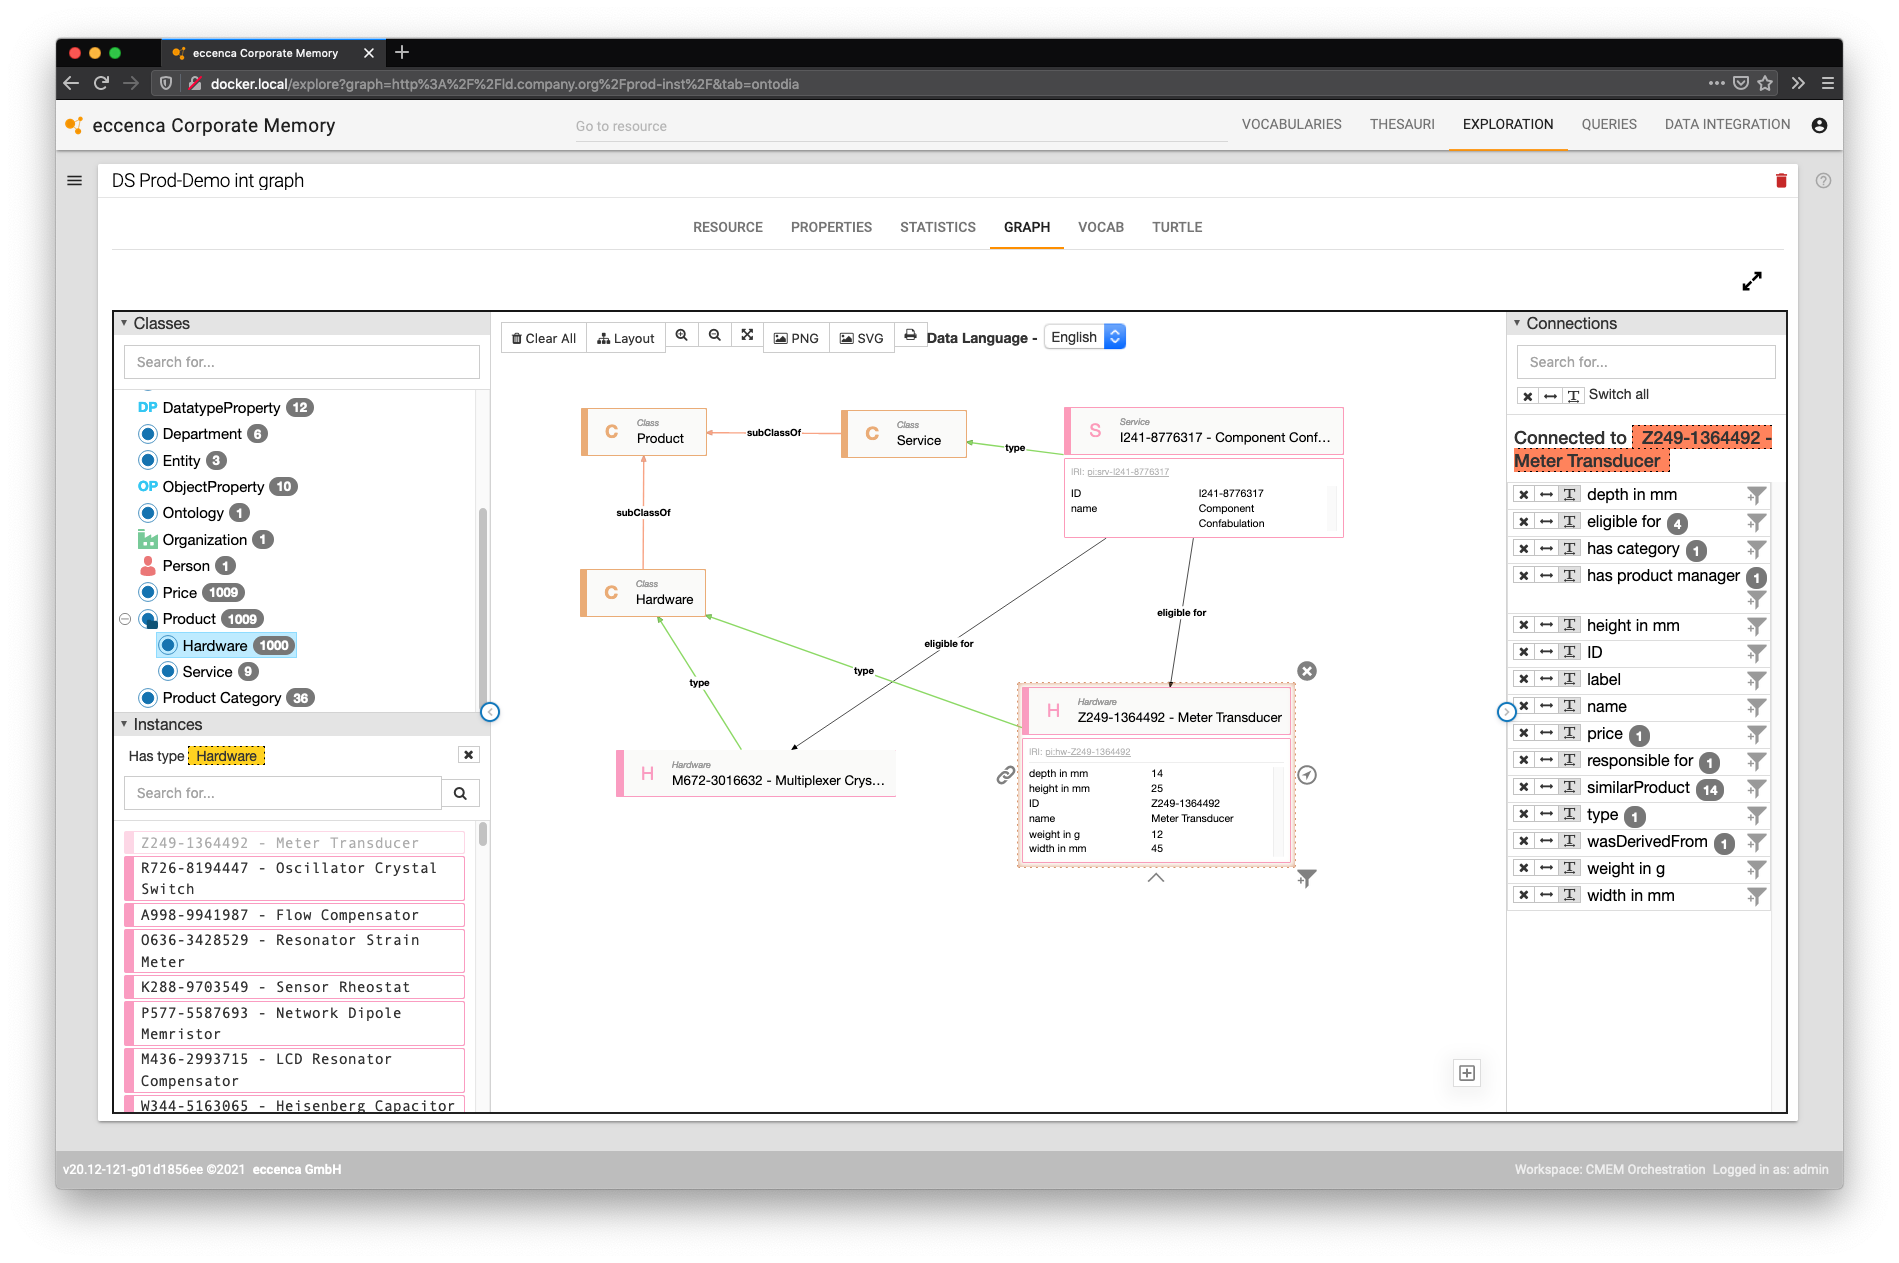Switch to the STATISTICS tab
This screenshot has height=1263, width=1899.
[937, 227]
